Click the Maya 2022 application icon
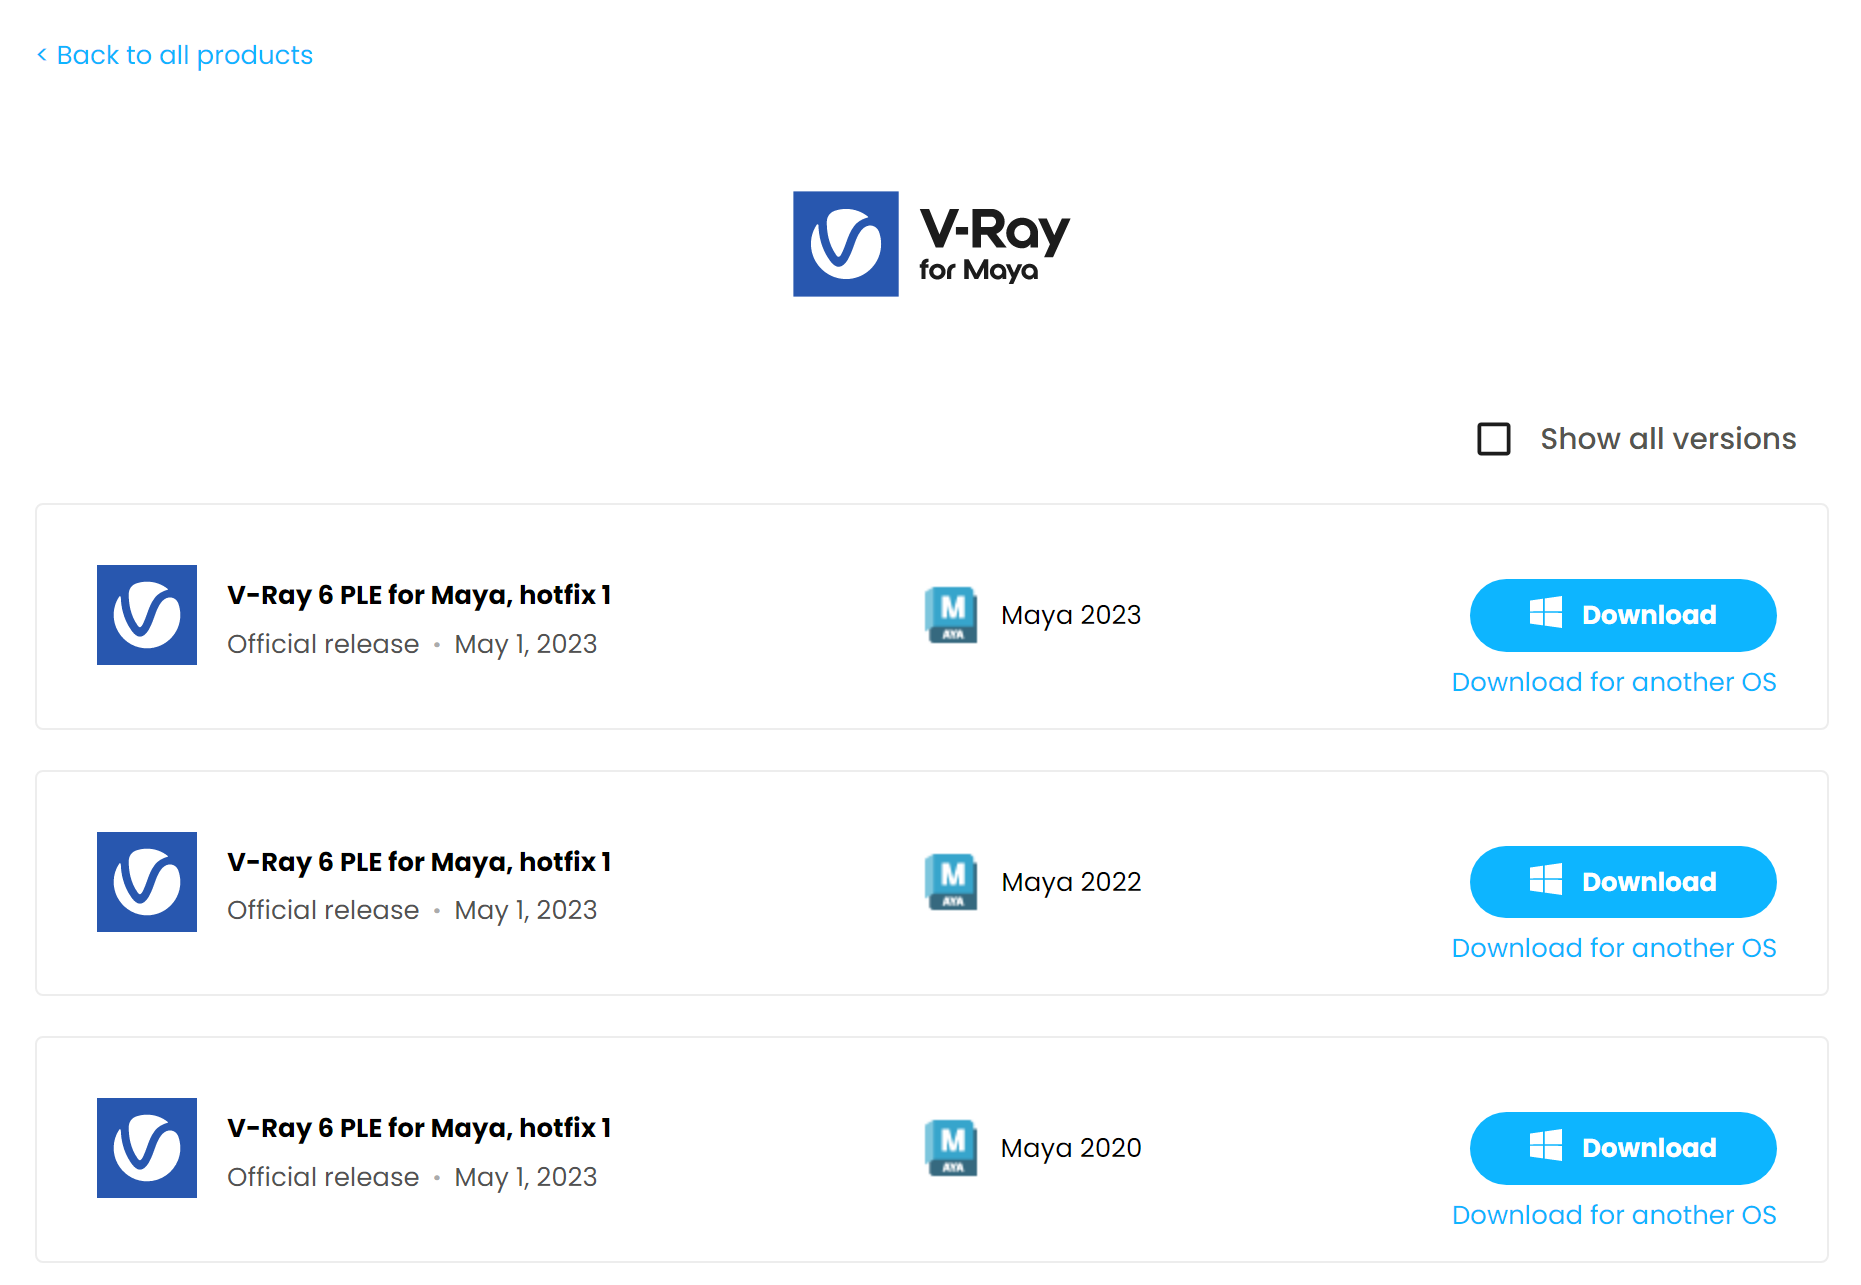1861x1285 pixels. (x=951, y=882)
